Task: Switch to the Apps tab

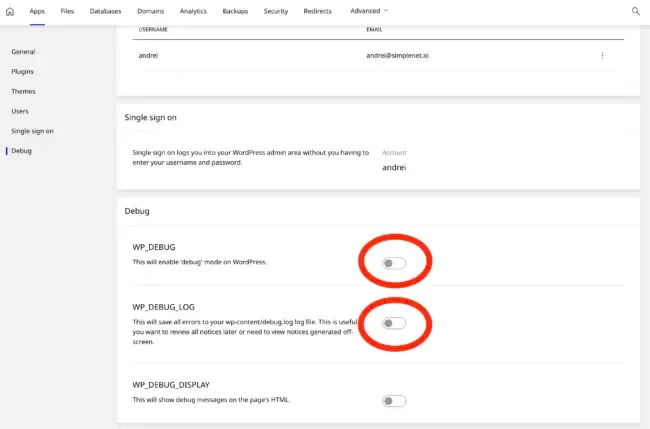Action: tap(37, 11)
